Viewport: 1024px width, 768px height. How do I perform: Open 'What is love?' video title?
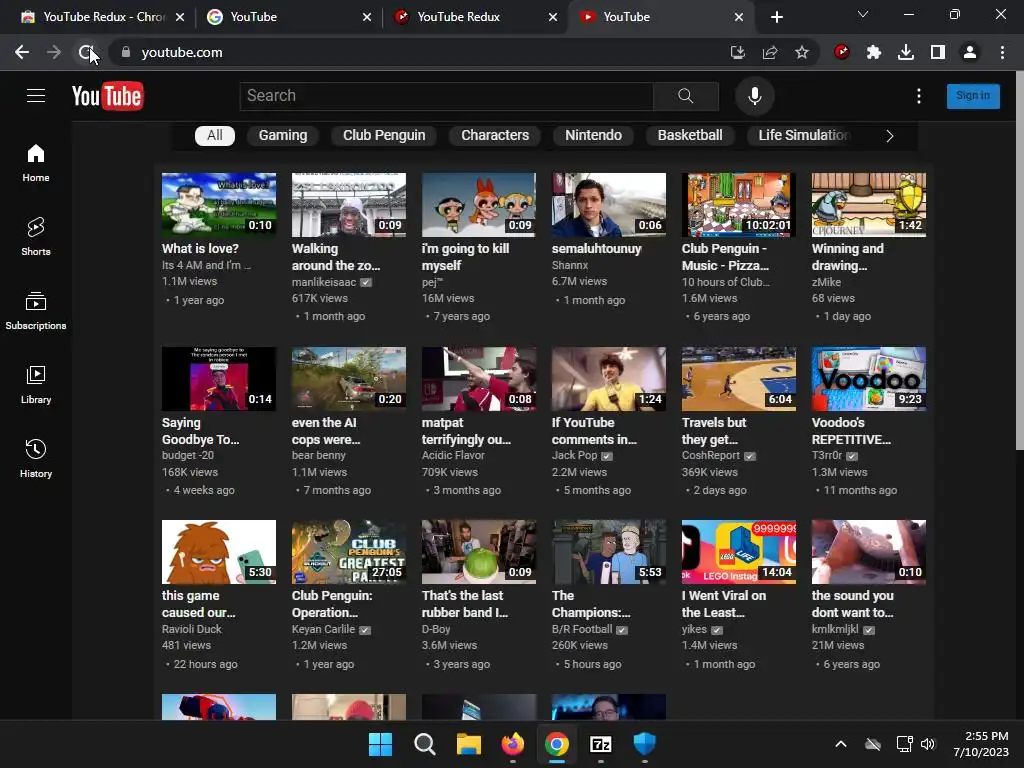coord(200,249)
